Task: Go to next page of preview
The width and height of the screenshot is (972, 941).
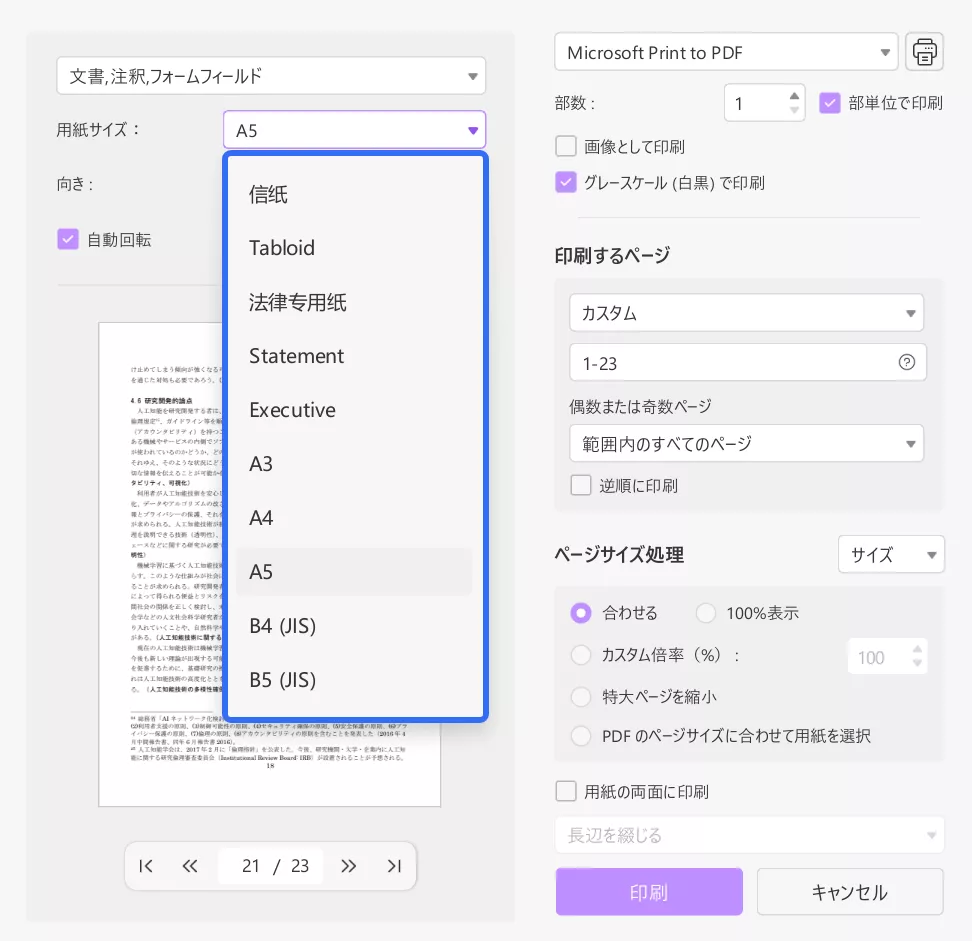Action: [x=348, y=866]
